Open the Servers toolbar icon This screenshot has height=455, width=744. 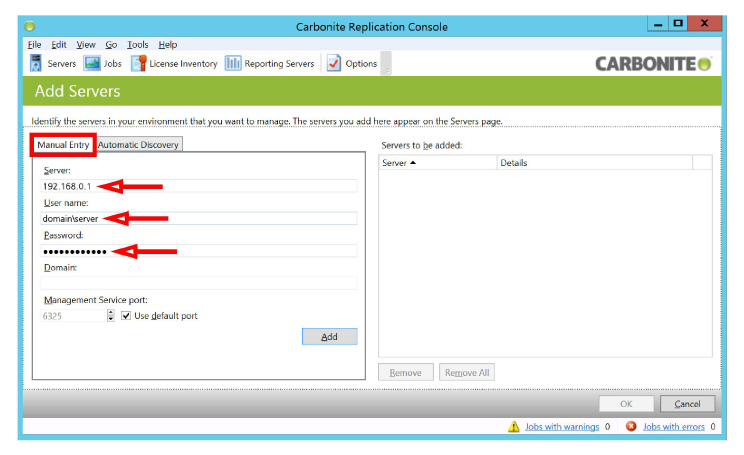point(36,63)
